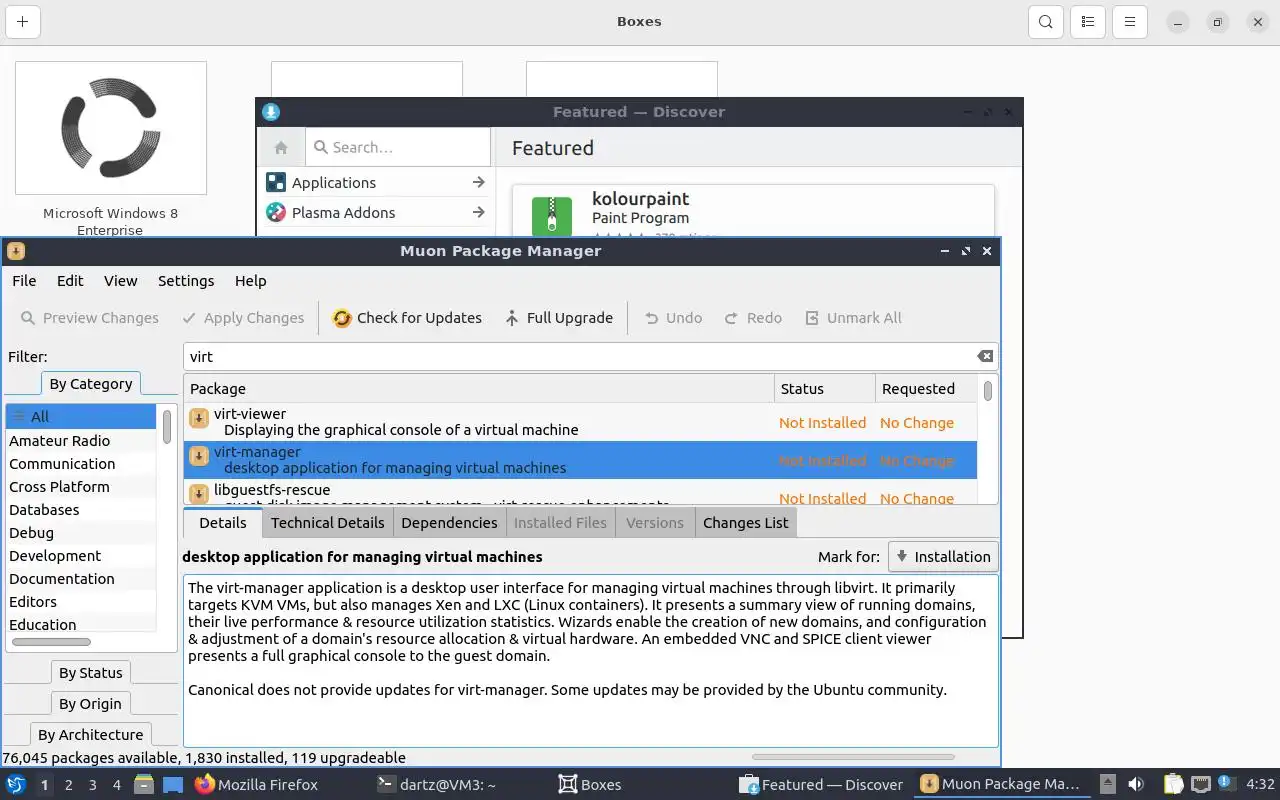Viewport: 1280px width, 800px height.
Task: Click the virt-manager package icon
Action: pos(199,456)
